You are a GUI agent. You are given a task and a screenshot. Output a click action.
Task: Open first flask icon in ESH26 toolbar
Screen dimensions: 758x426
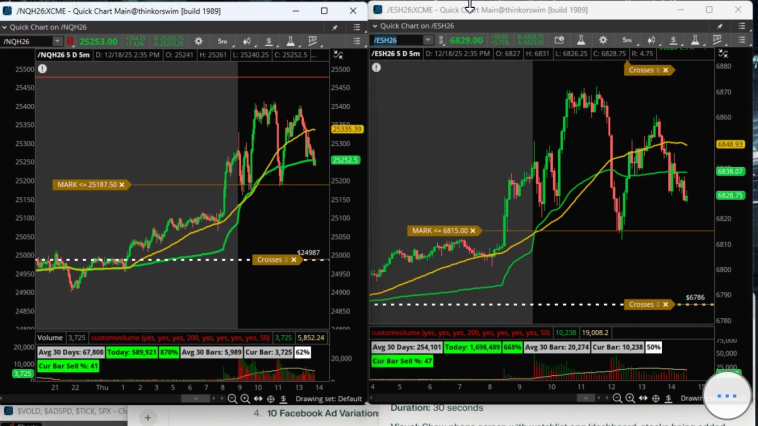point(581,40)
